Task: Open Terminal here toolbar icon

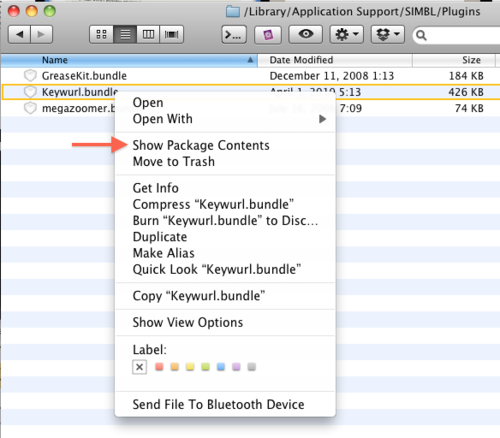Action: pyautogui.click(x=234, y=34)
